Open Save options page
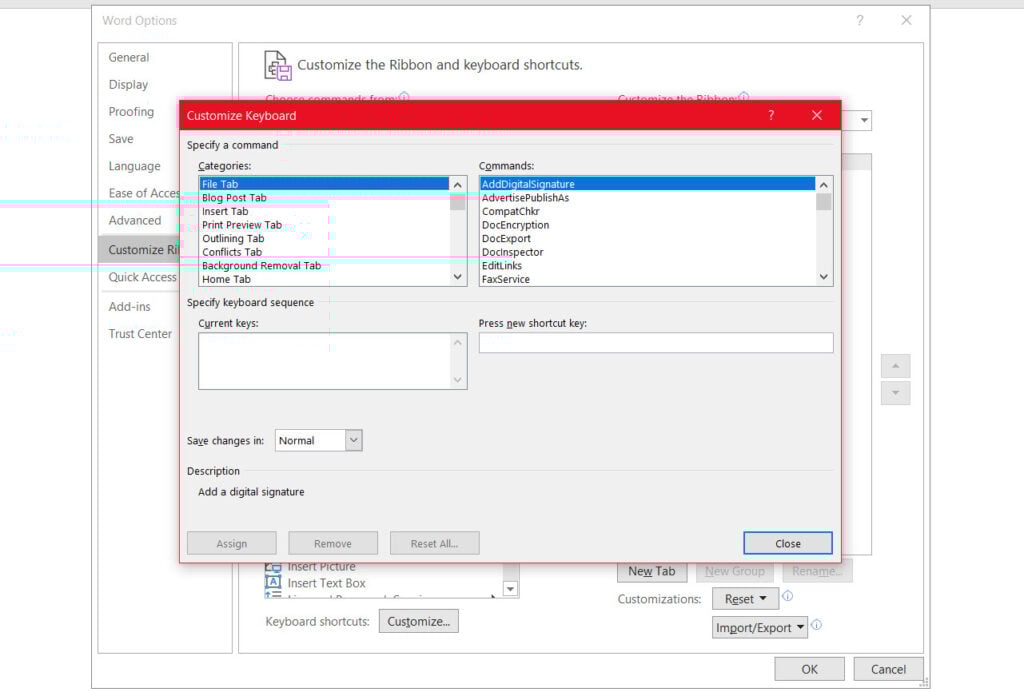 (x=121, y=139)
